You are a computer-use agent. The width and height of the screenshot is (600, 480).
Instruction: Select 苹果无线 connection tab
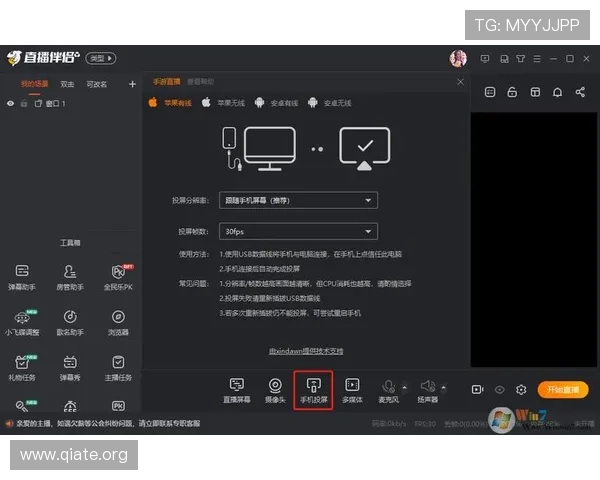click(x=223, y=103)
